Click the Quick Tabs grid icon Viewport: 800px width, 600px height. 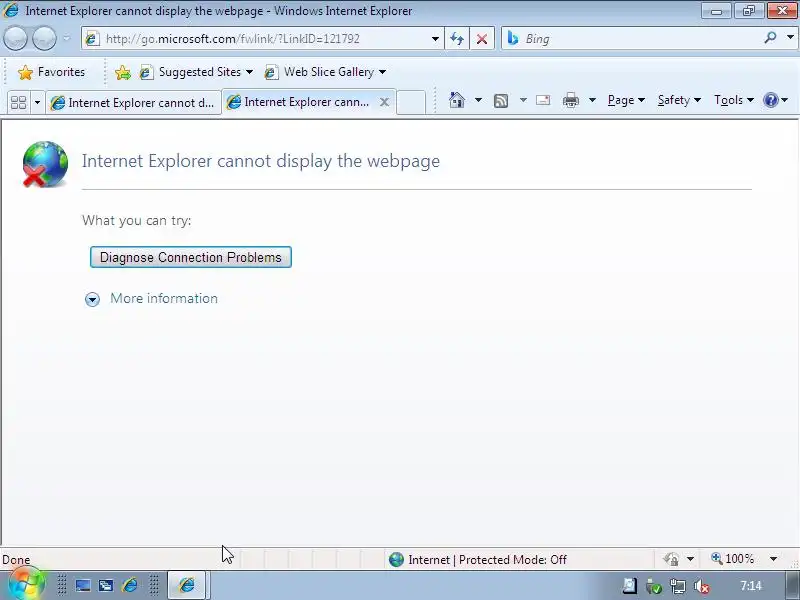(19, 103)
